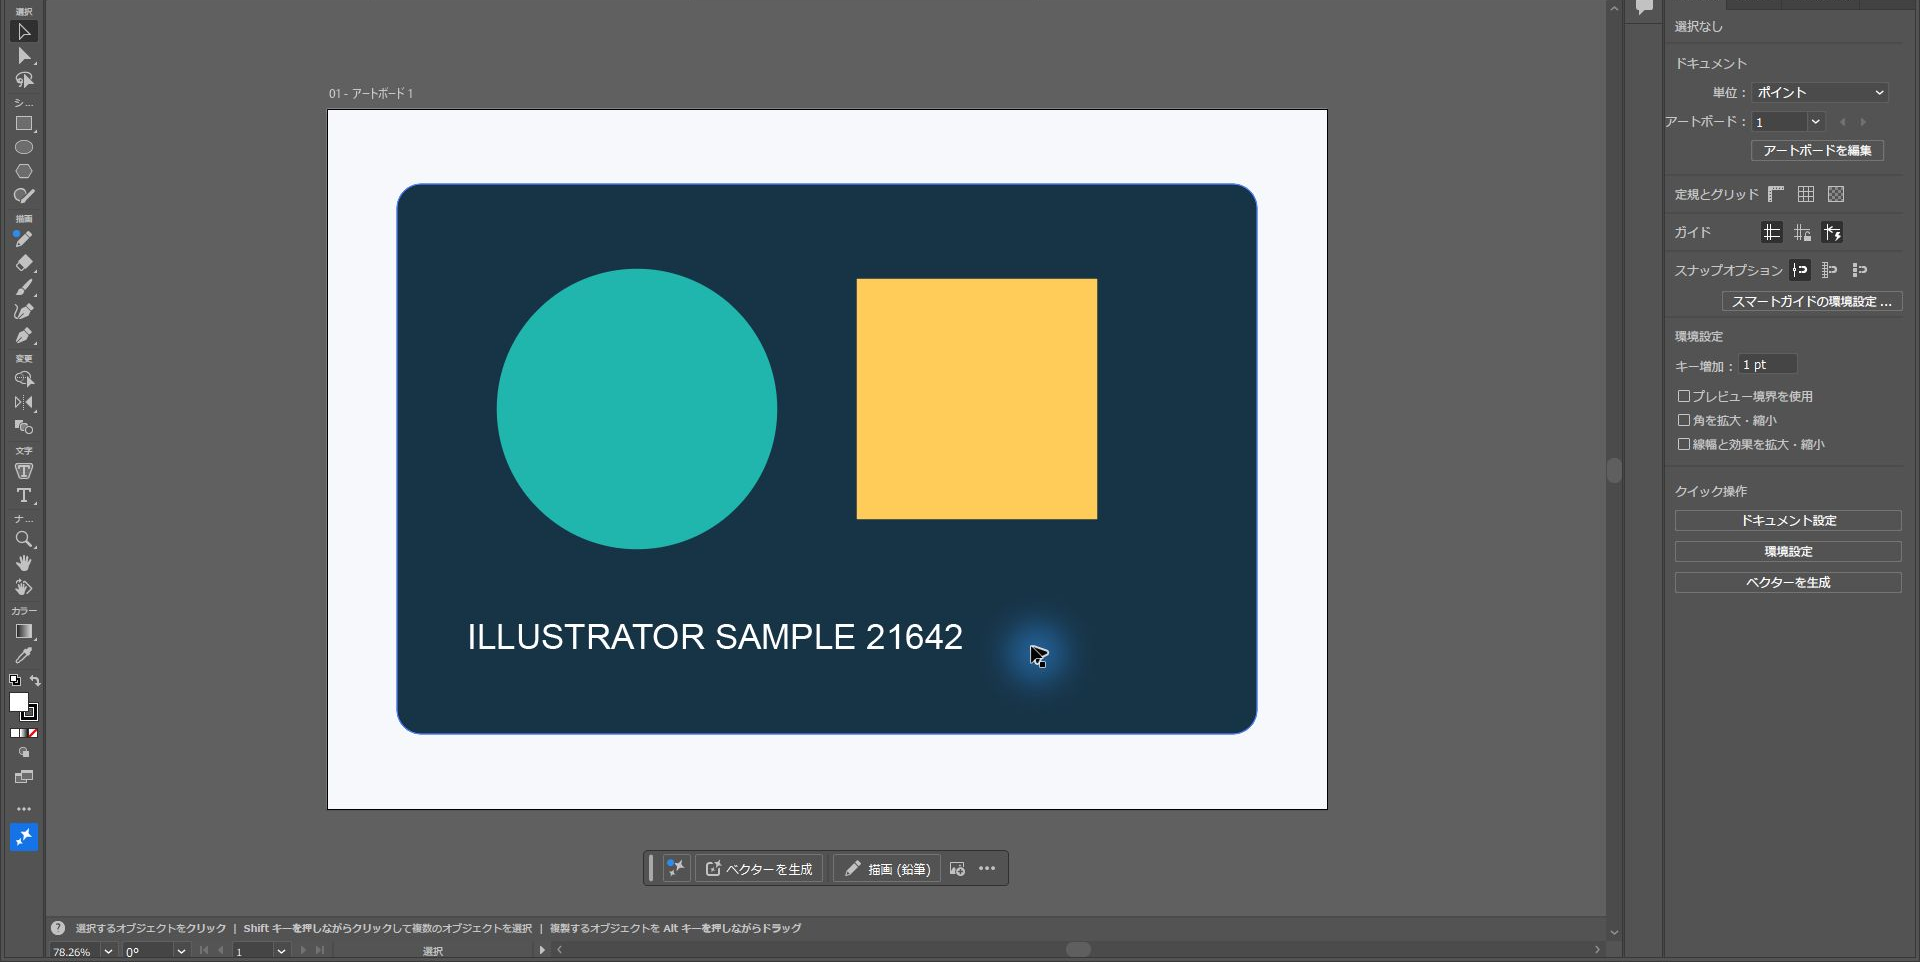Click 描画 (鉛筆) in the floating taskbar
1920x962 pixels.
click(x=887, y=869)
